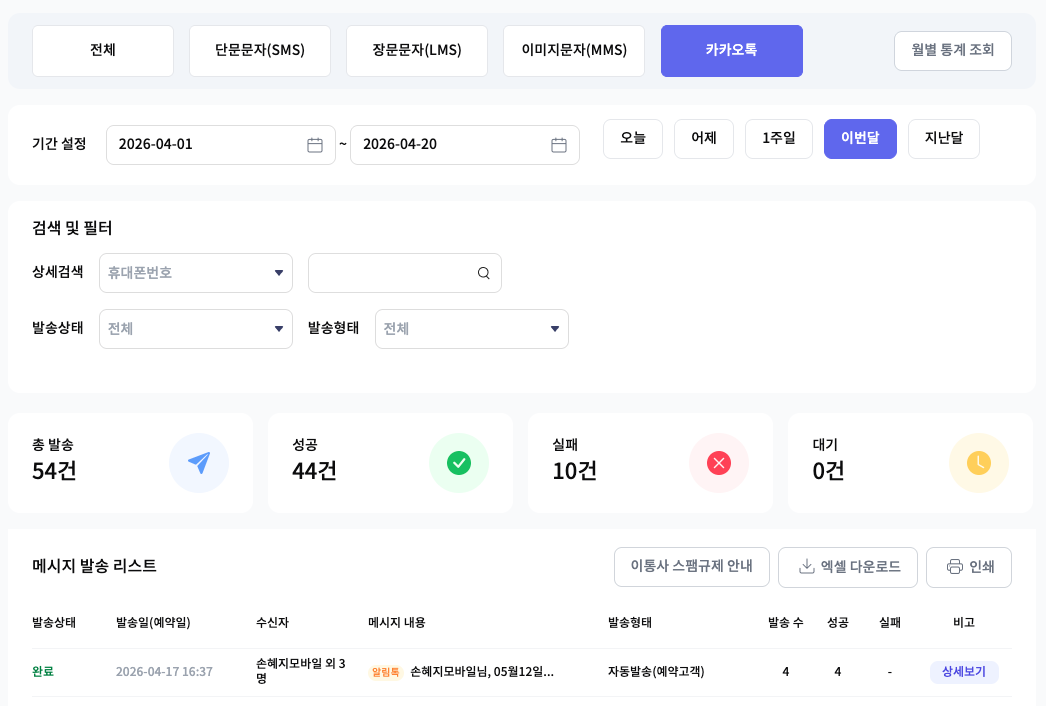1046x706 pixels.
Task: Switch to the 장문문자(LMS) tab
Action: tap(417, 51)
